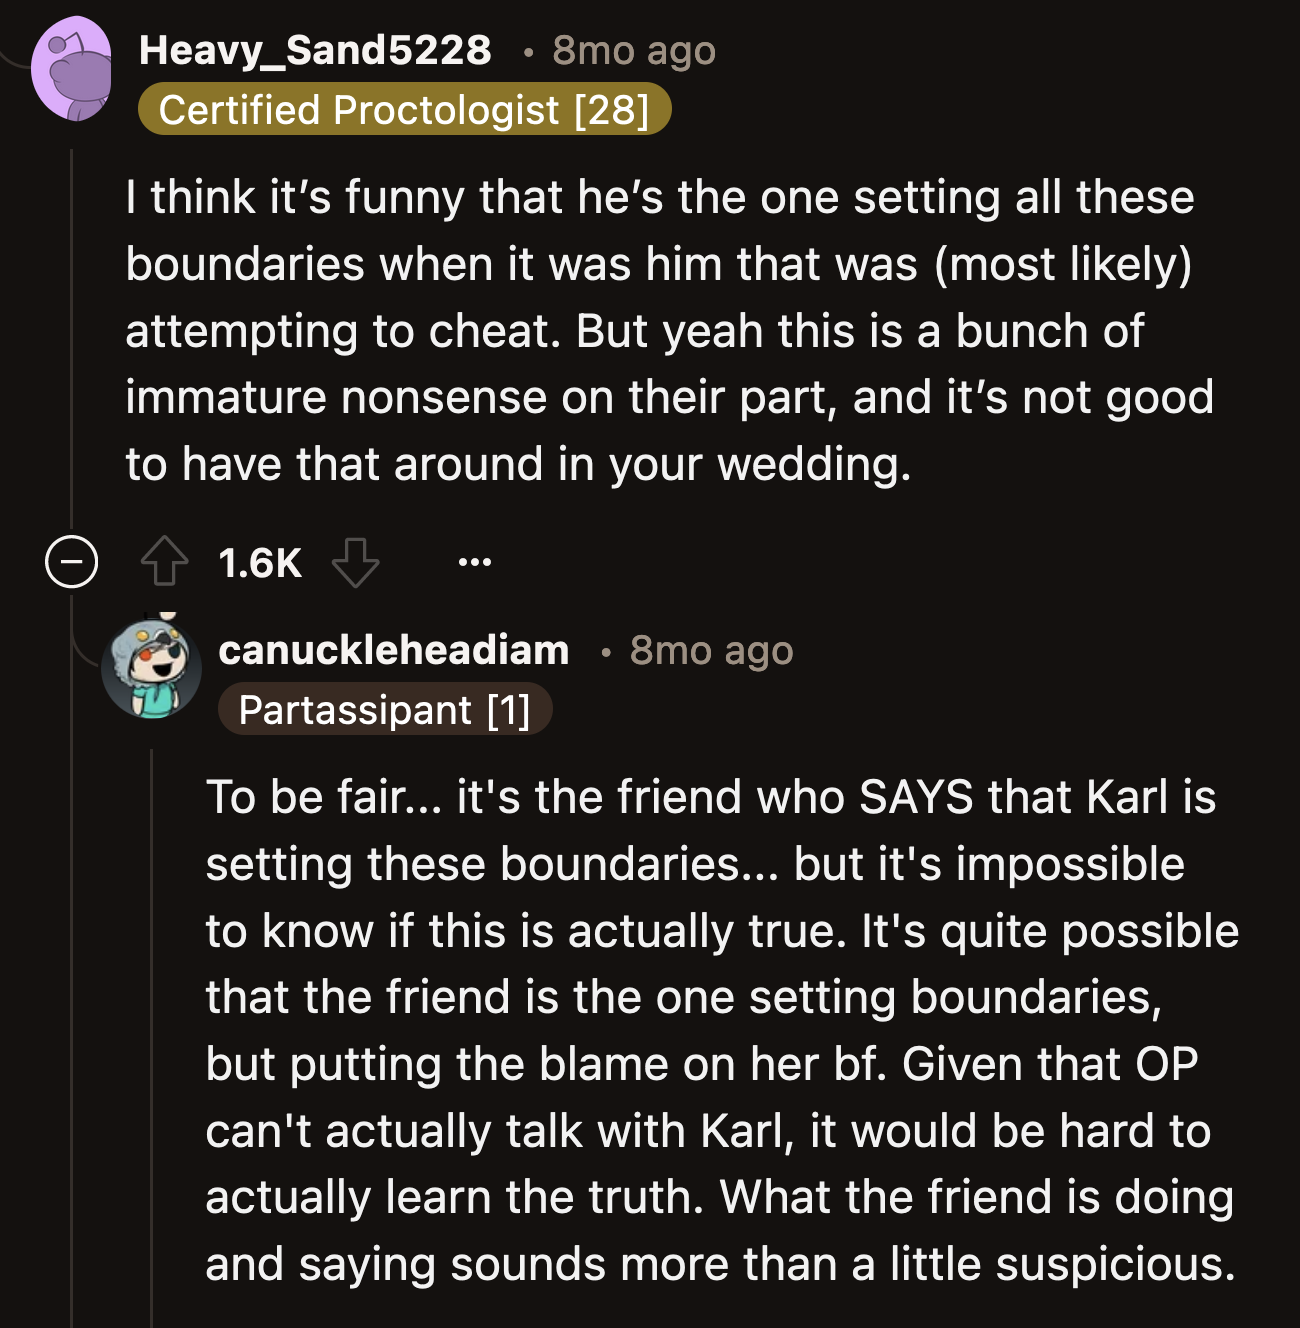Click the "8mo ago" timestamp on the reply

pos(710,650)
